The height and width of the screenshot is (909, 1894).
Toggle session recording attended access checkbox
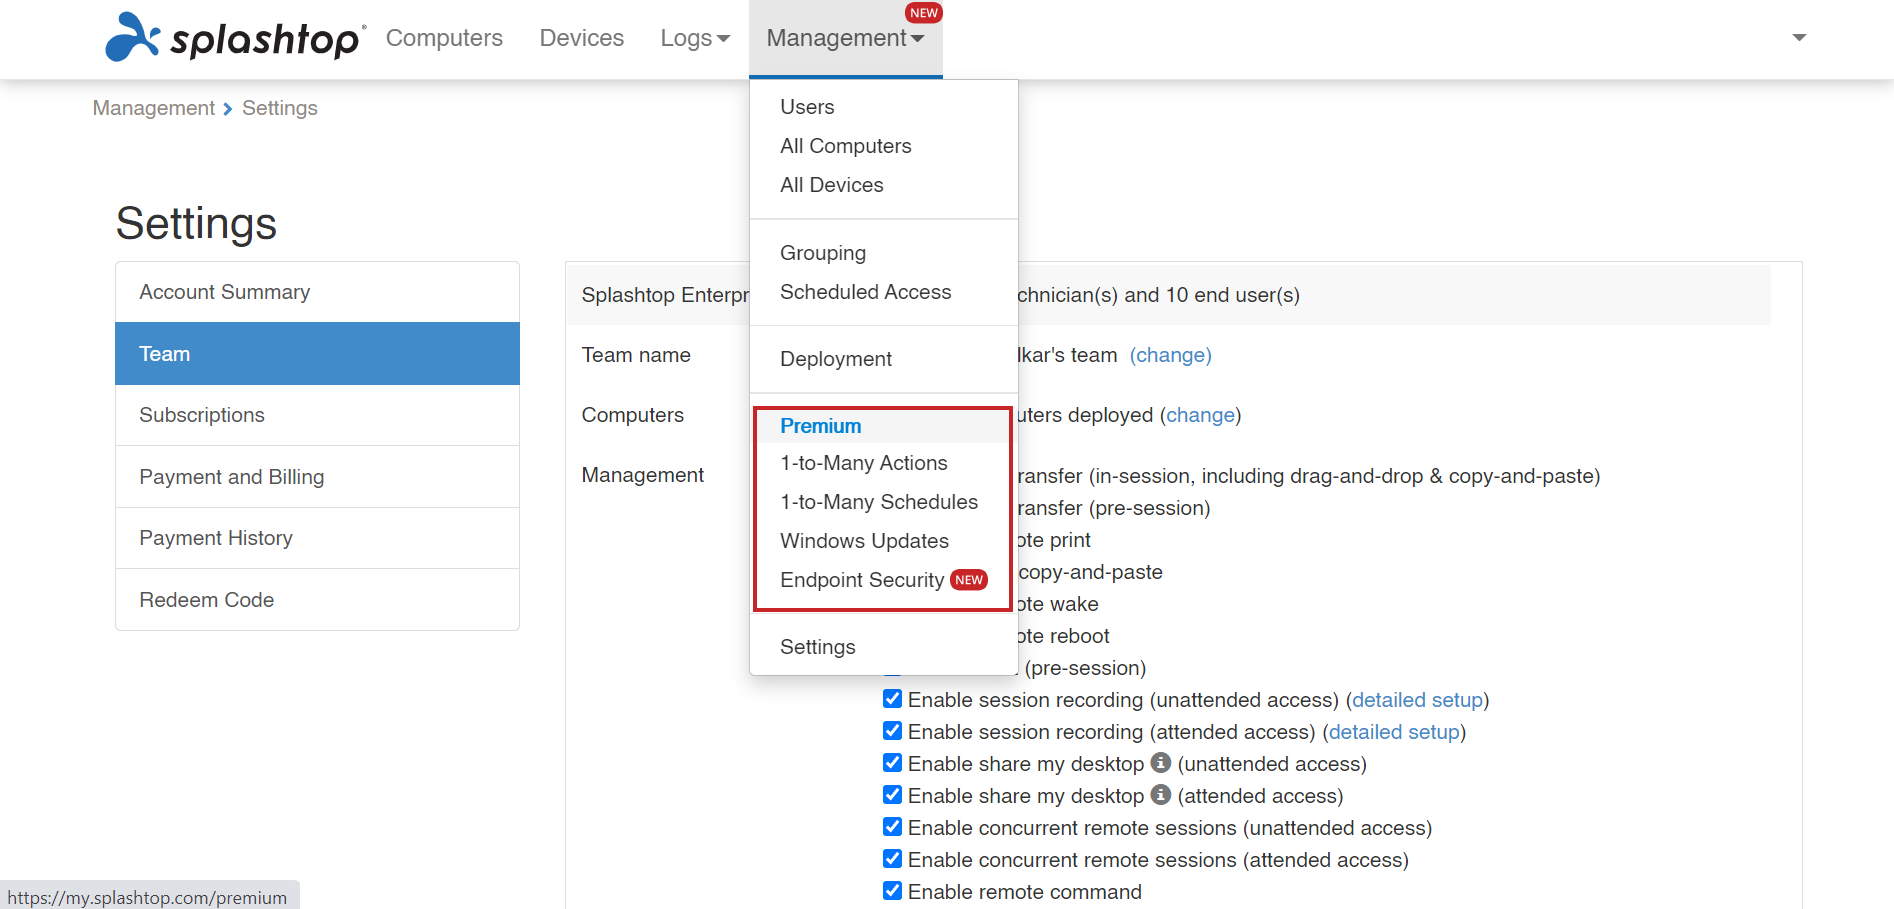pos(893,731)
